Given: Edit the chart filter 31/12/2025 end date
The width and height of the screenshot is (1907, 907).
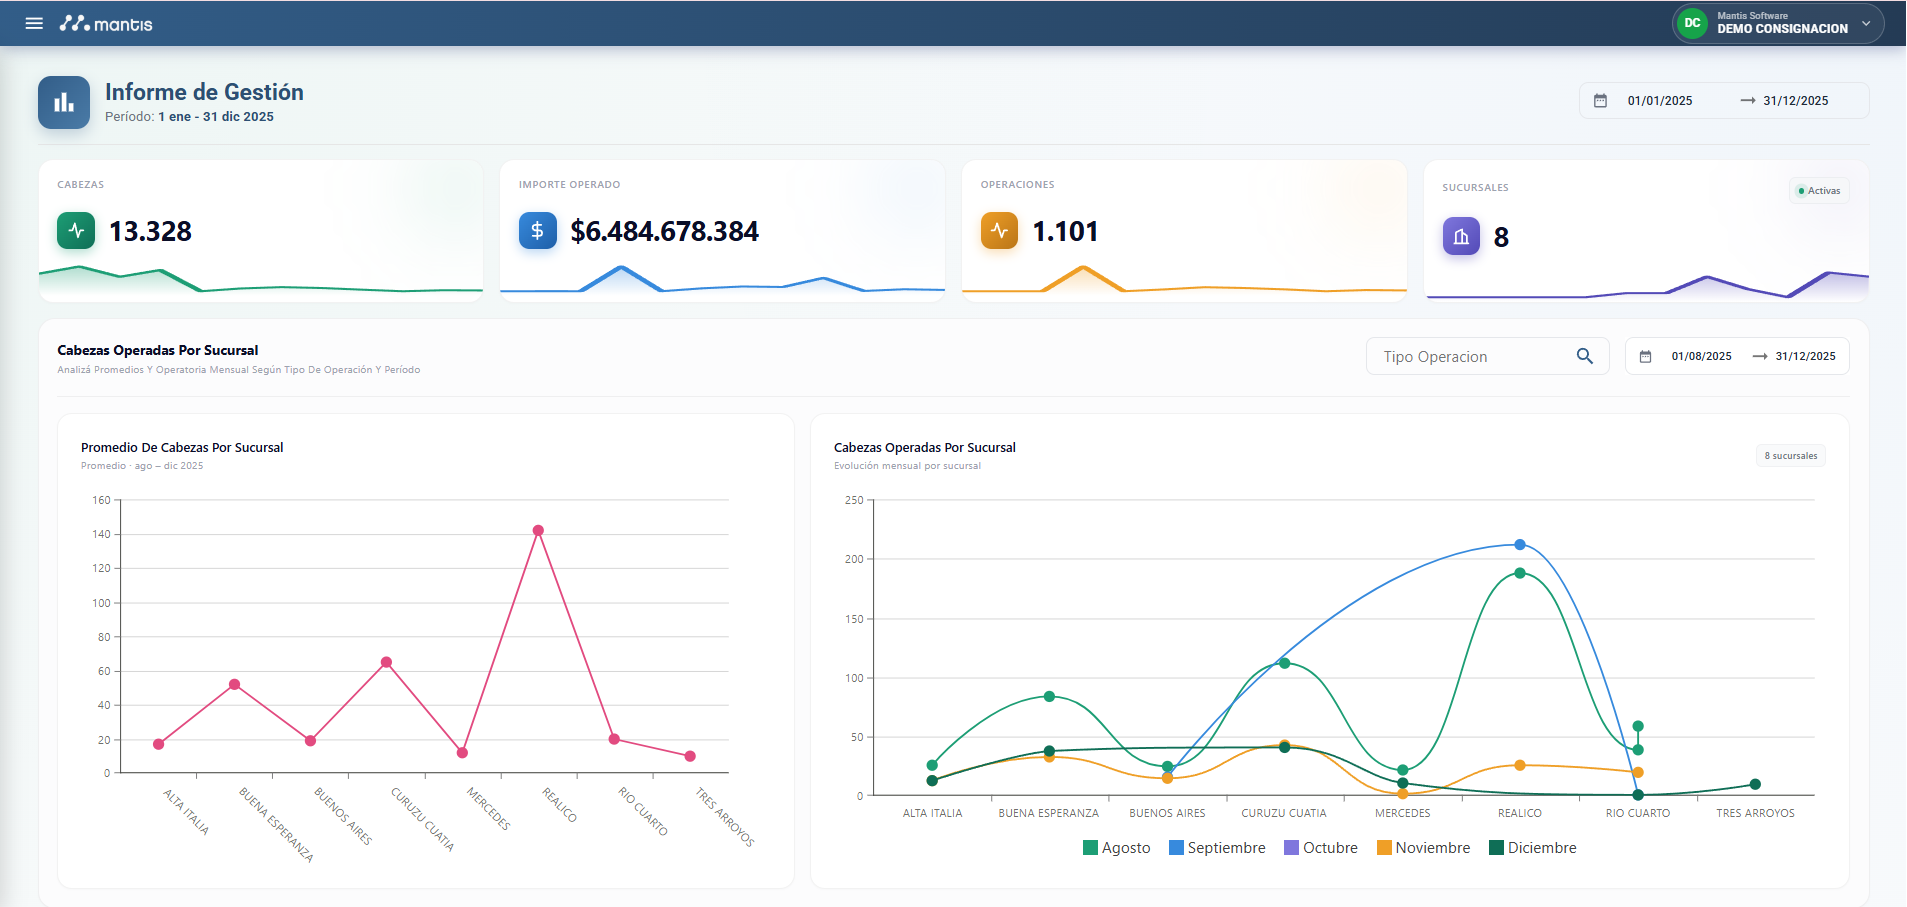Looking at the screenshot, I should [x=1805, y=357].
